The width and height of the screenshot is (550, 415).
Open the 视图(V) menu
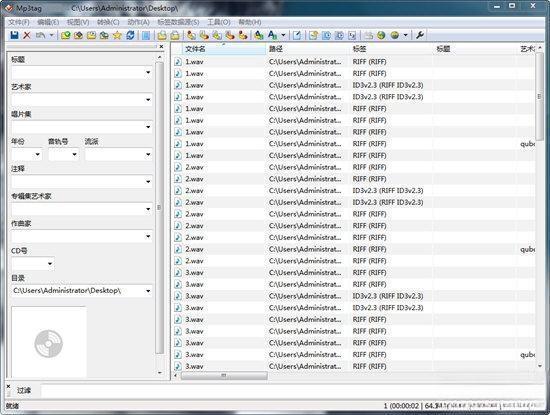[78, 22]
